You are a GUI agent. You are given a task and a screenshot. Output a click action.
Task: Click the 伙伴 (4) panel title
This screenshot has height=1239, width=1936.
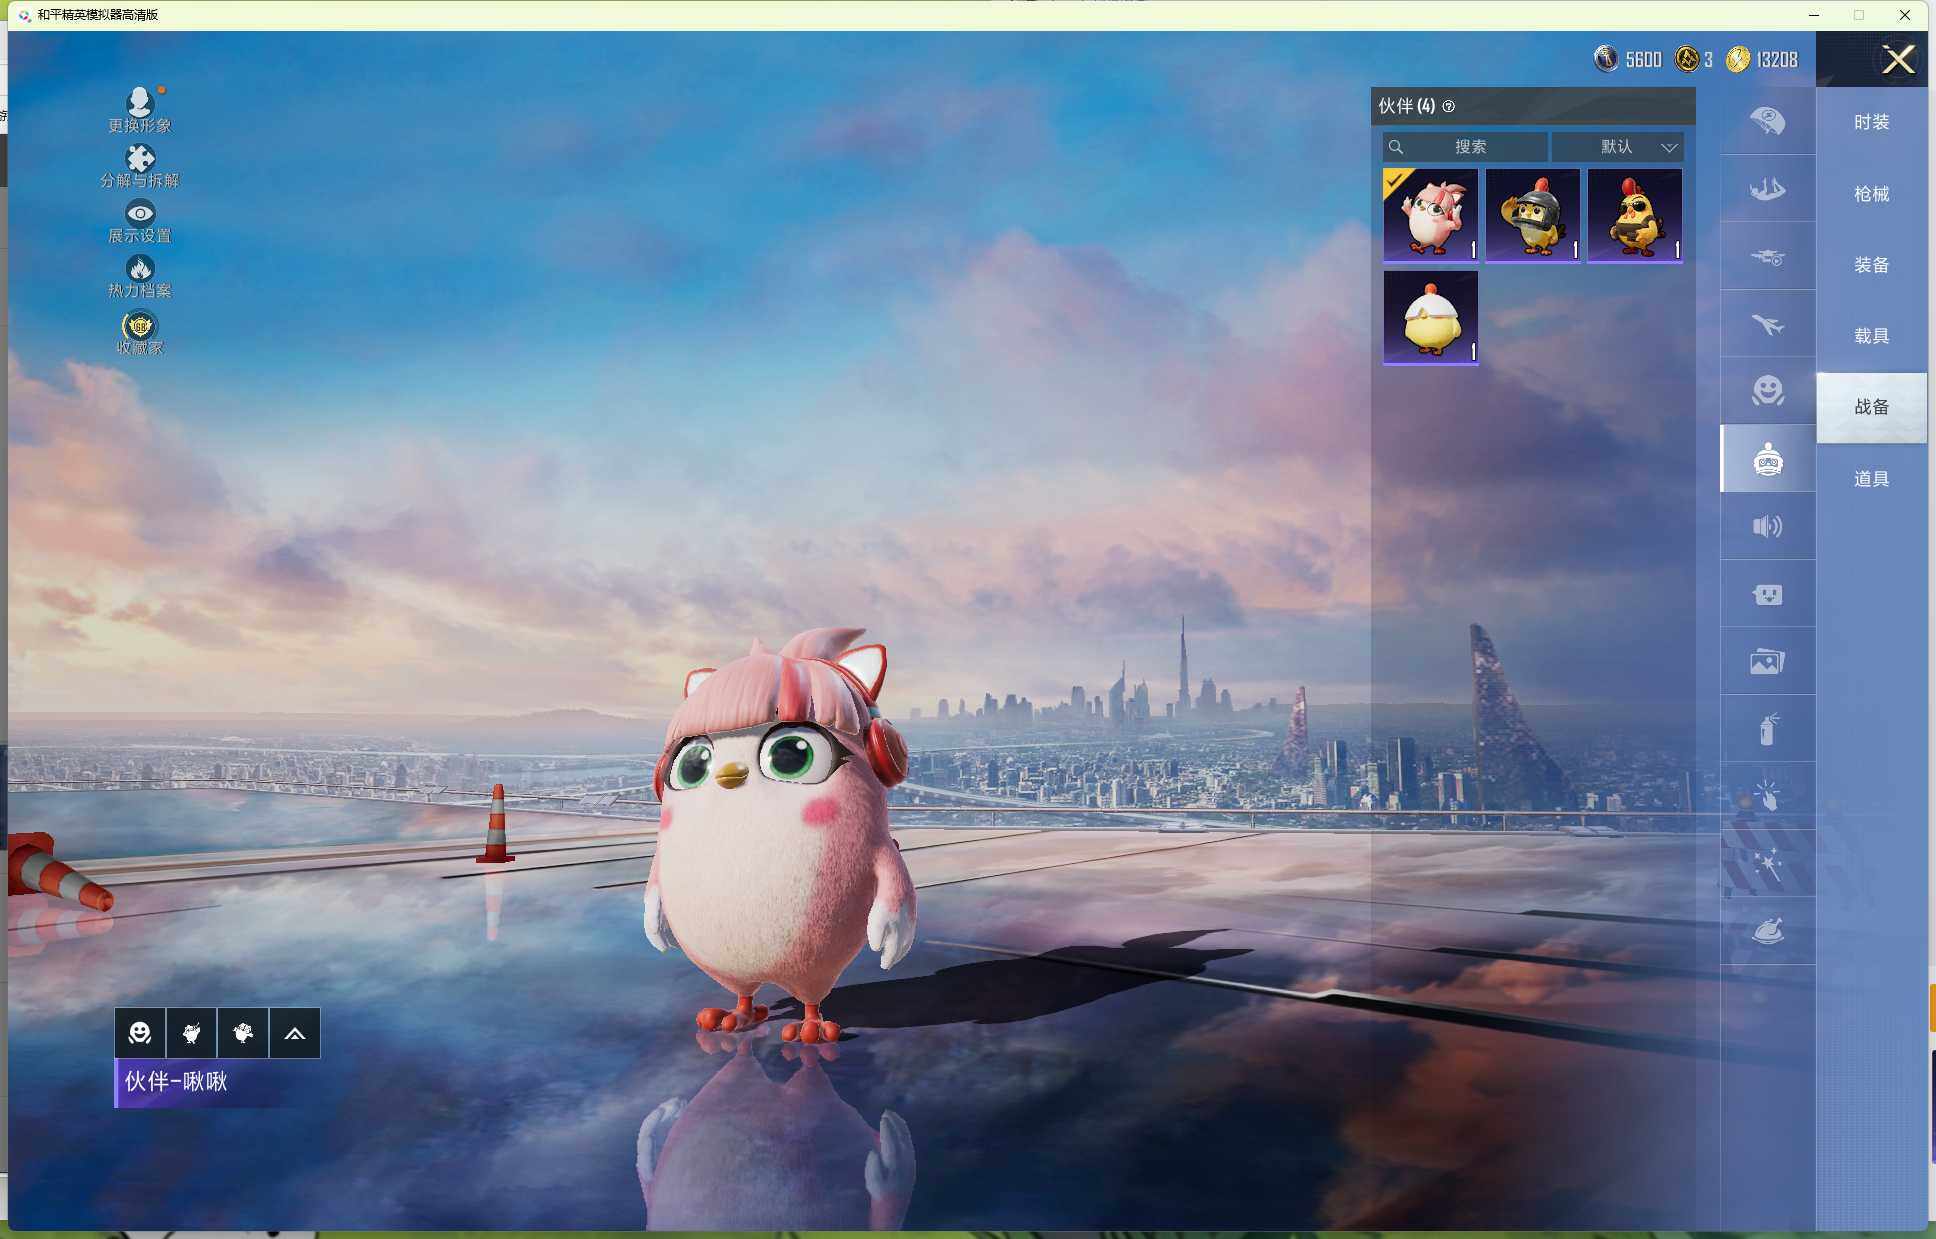[1406, 106]
